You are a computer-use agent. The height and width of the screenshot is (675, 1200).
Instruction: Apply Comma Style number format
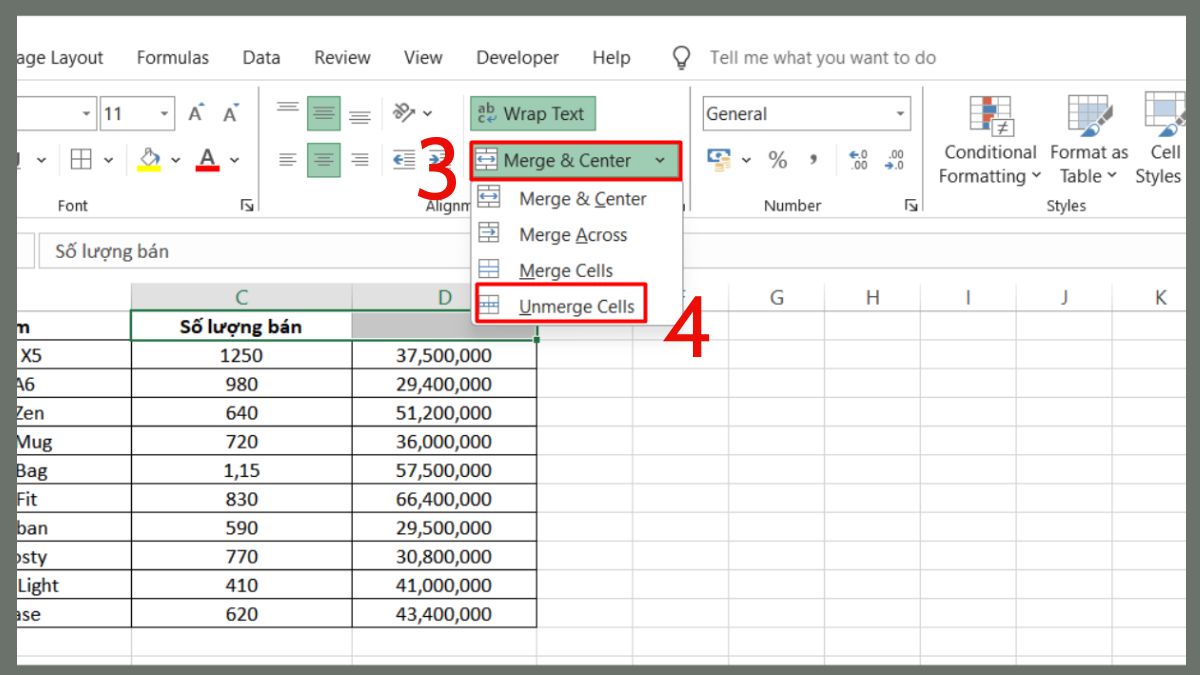[812, 159]
